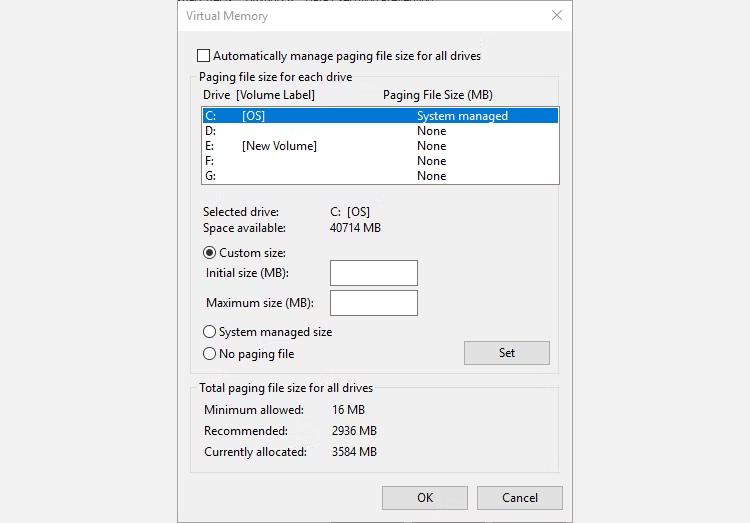Select drive G: row
The height and width of the screenshot is (523, 750).
[380, 176]
